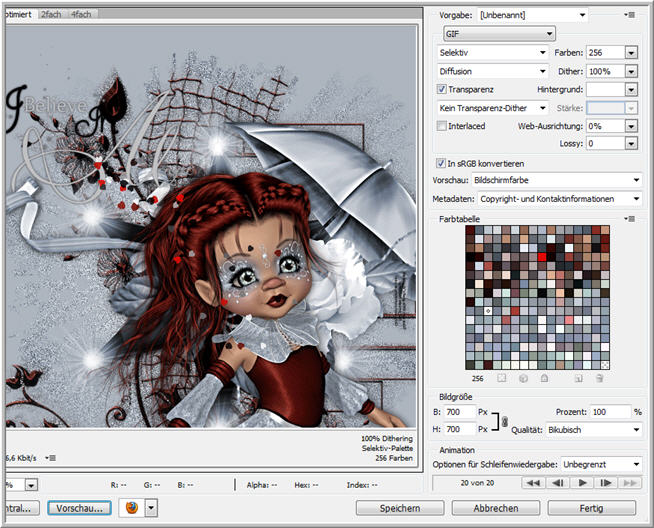Click the shift colors to web palette icon

coord(523,378)
